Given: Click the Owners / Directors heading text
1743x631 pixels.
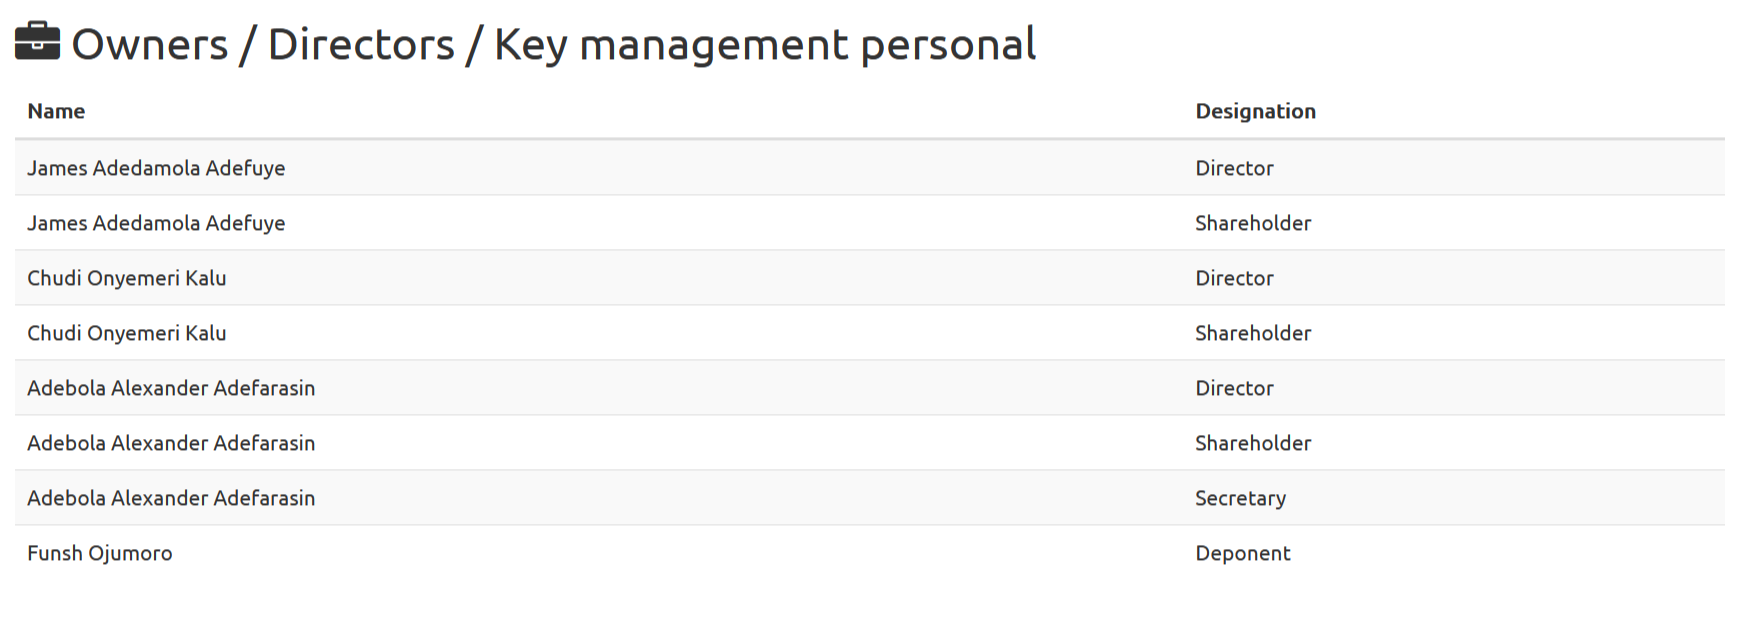Looking at the screenshot, I should click(x=554, y=45).
